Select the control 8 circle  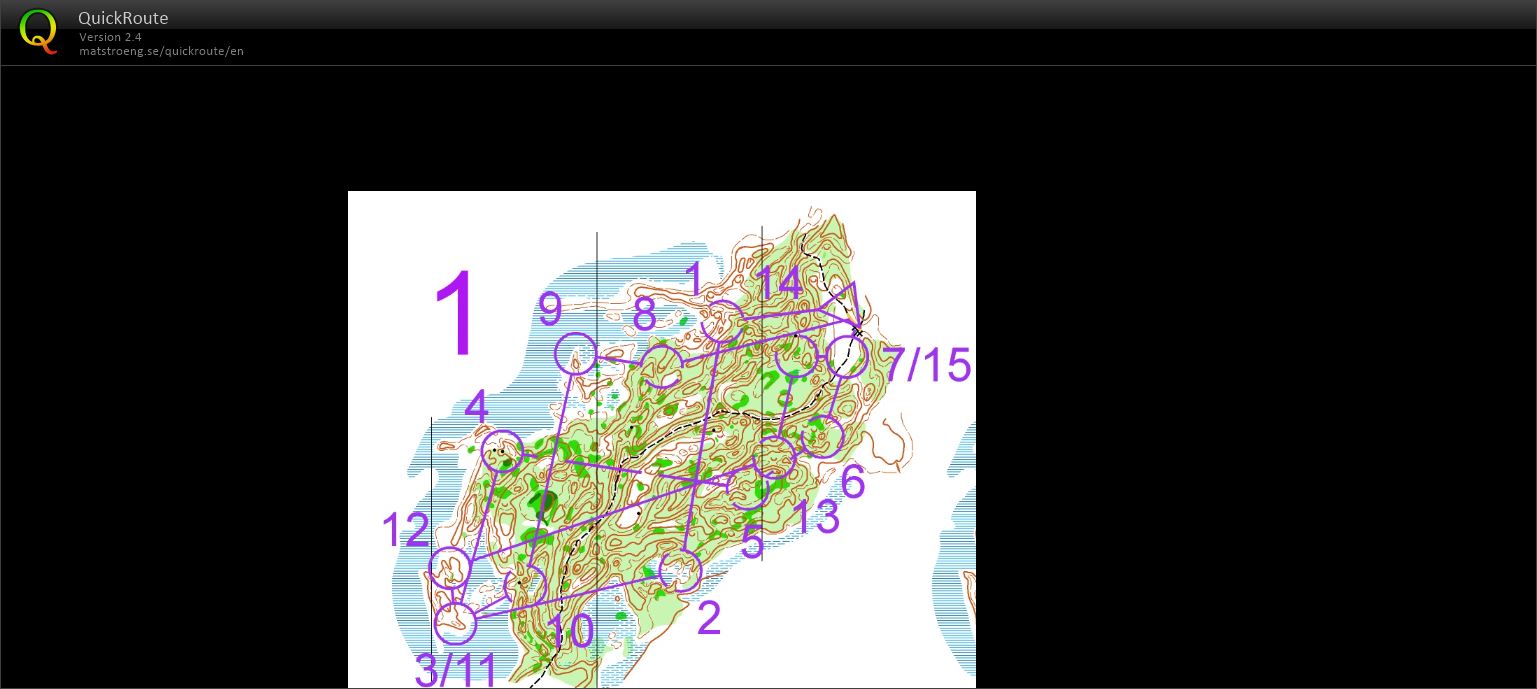(x=661, y=366)
